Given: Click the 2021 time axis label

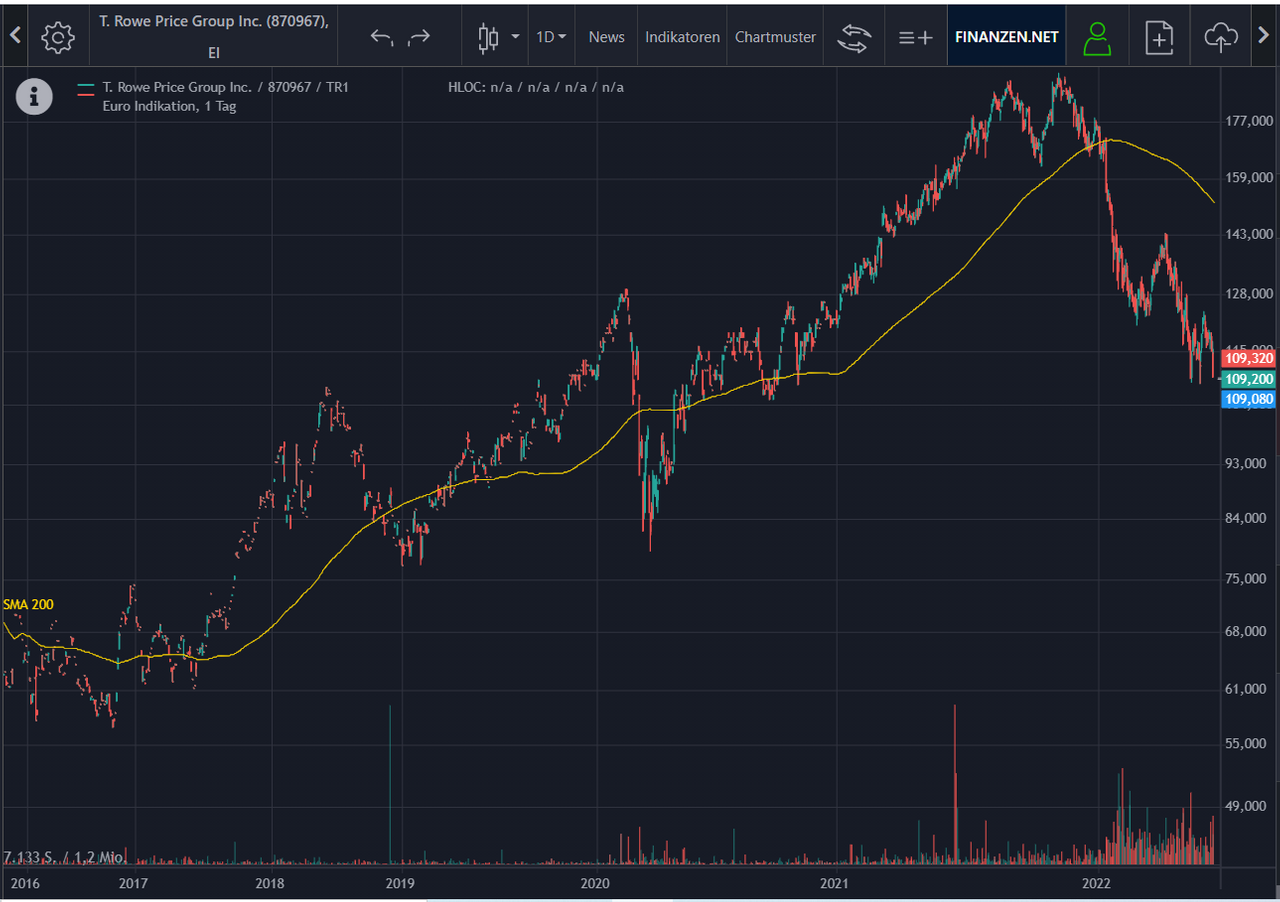Looking at the screenshot, I should point(834,883).
